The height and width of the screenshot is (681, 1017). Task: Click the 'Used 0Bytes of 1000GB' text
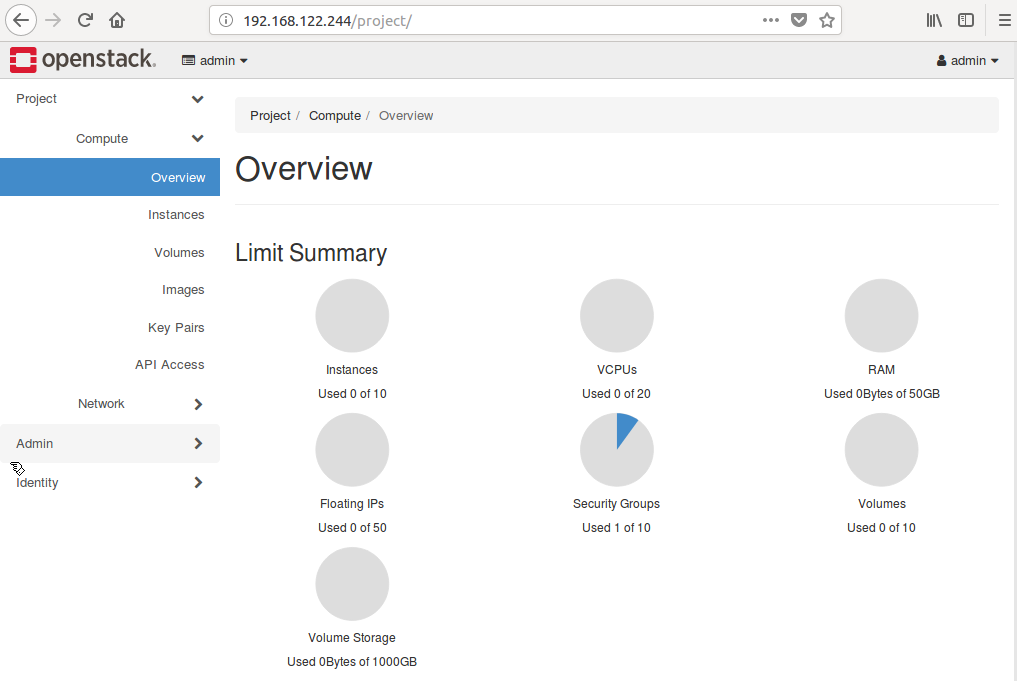(x=352, y=662)
